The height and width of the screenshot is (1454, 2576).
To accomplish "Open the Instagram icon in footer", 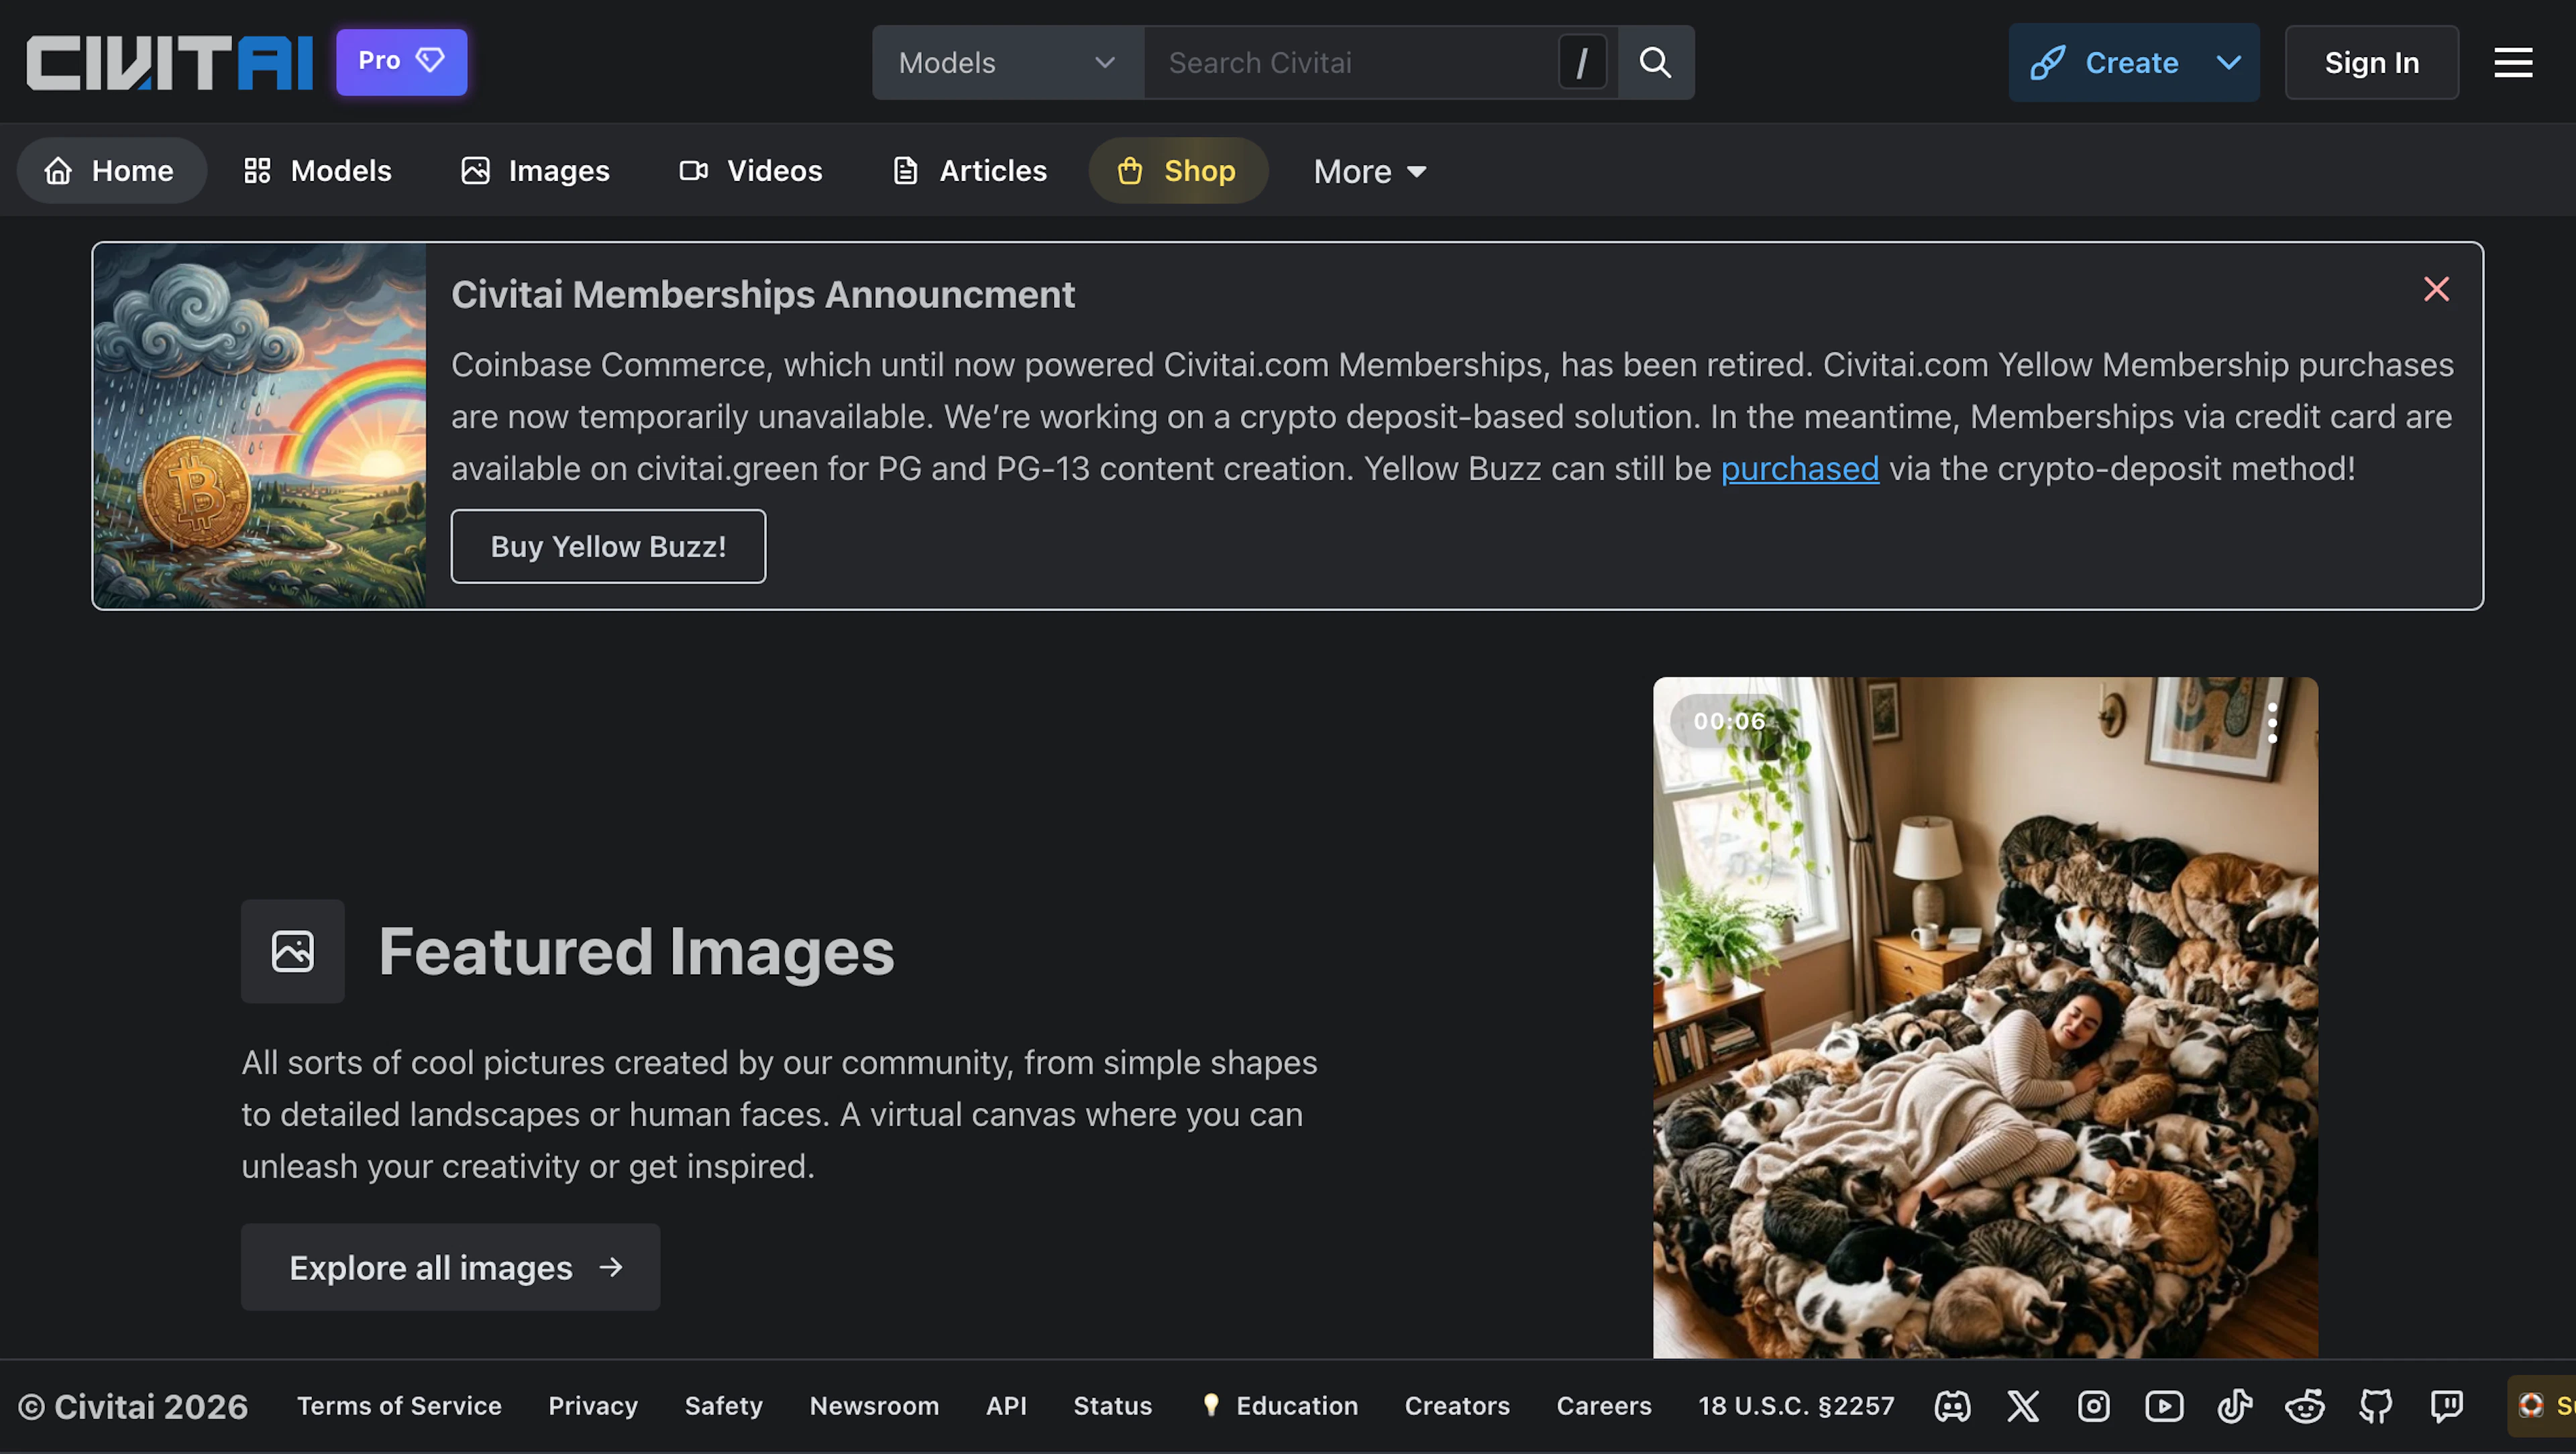I will pyautogui.click(x=2094, y=1406).
